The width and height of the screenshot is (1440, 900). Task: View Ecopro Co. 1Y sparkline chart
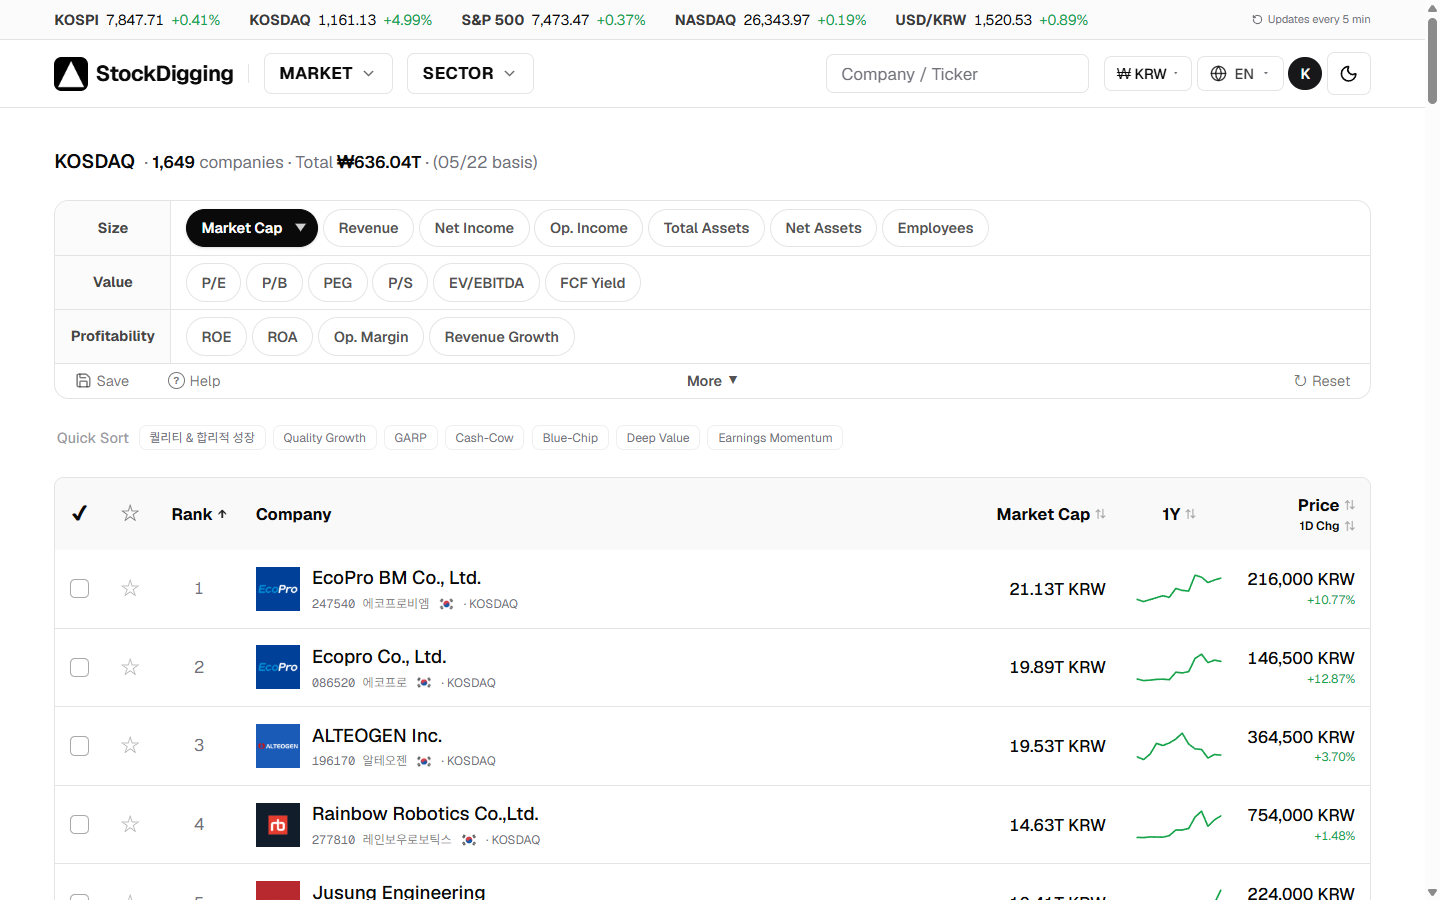coord(1179,667)
